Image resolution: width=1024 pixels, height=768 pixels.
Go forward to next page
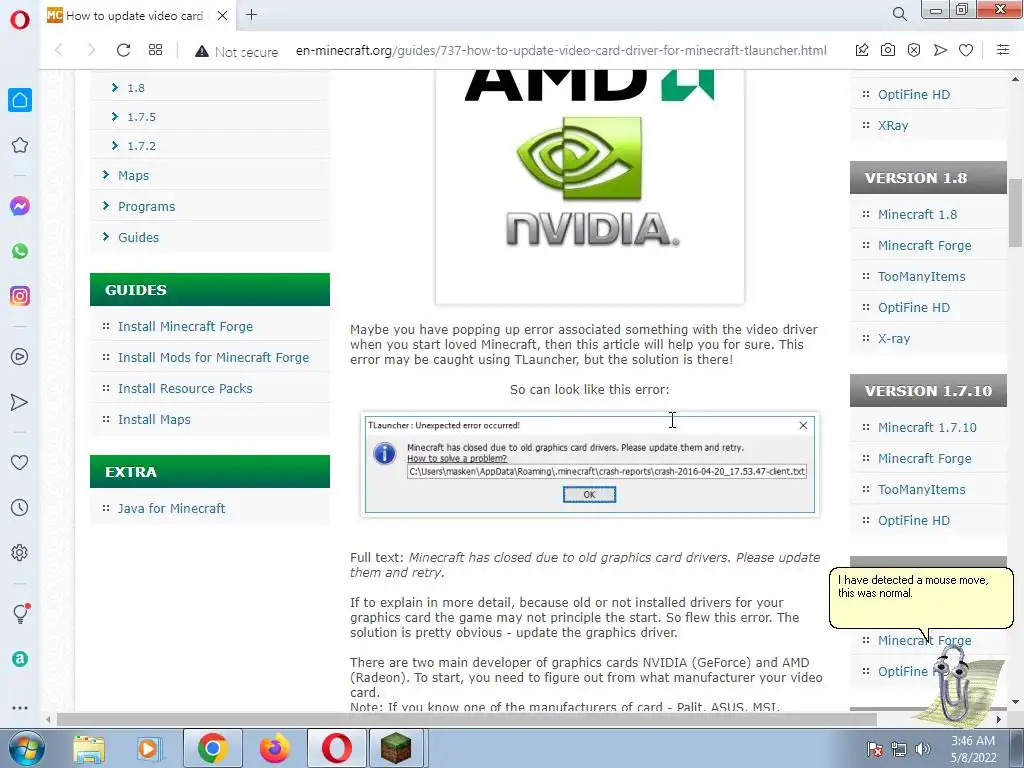[x=91, y=50]
